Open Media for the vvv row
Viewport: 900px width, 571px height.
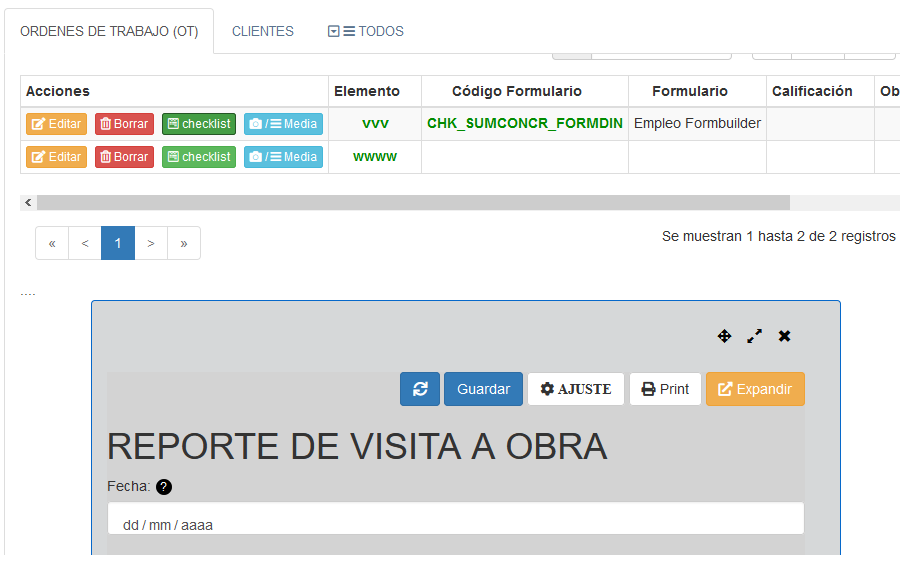coord(283,124)
